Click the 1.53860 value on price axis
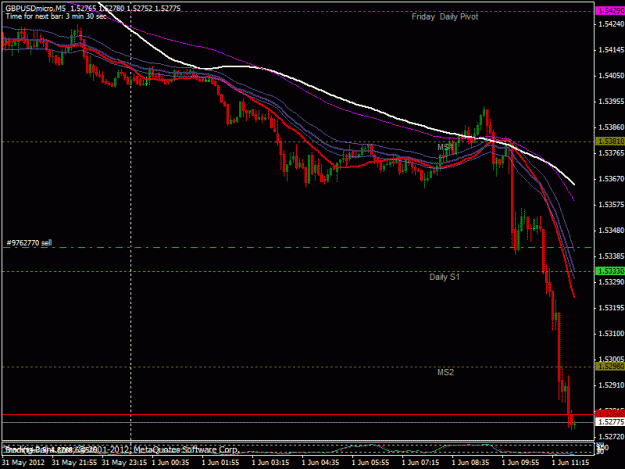This screenshot has height=469, width=625. (611, 127)
